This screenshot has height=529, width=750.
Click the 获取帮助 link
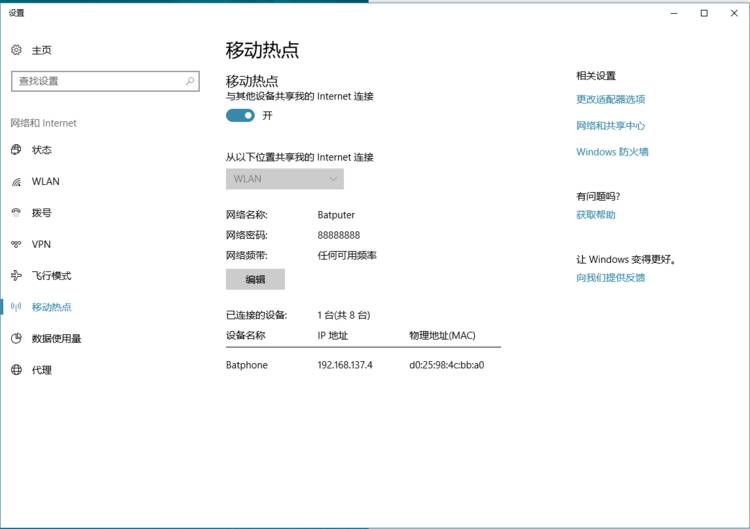click(596, 215)
